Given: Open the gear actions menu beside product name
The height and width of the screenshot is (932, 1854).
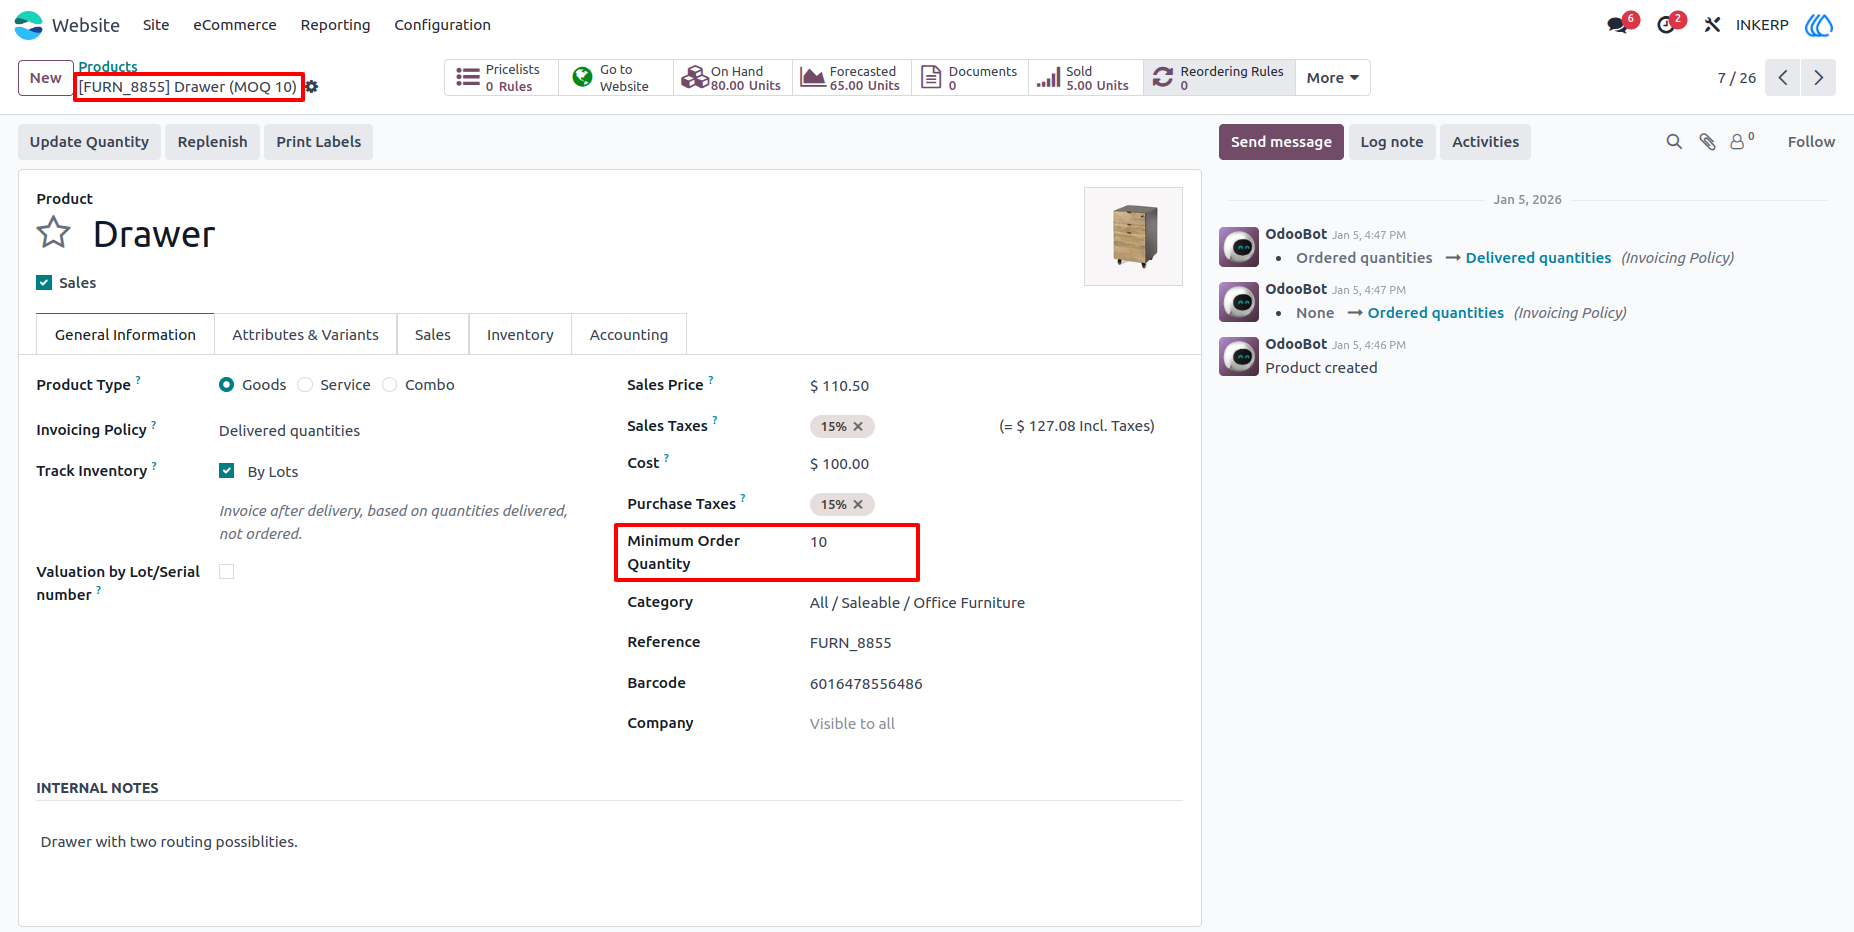Looking at the screenshot, I should tap(312, 87).
